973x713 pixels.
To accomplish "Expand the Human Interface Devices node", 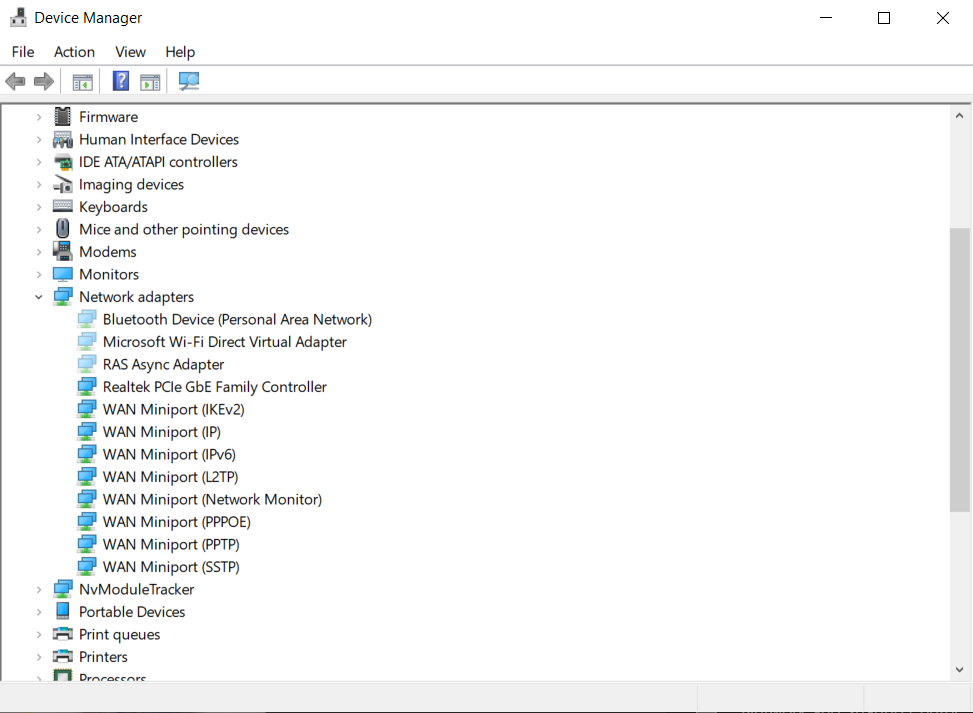I will tap(39, 140).
